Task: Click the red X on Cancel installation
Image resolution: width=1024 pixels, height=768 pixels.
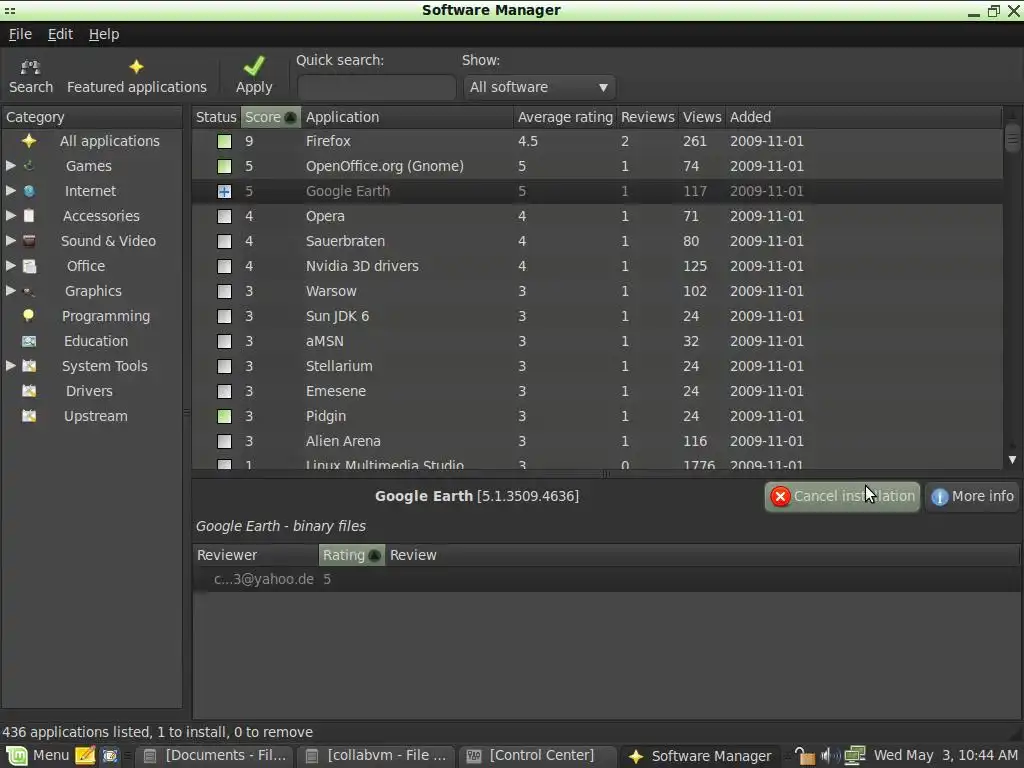Action: (x=780, y=497)
